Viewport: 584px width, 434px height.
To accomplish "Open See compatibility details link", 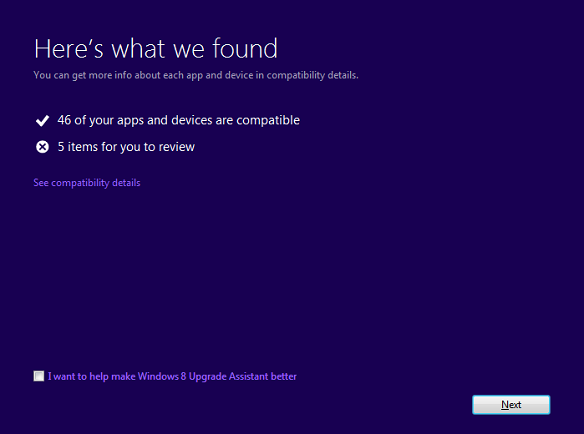I will [87, 183].
